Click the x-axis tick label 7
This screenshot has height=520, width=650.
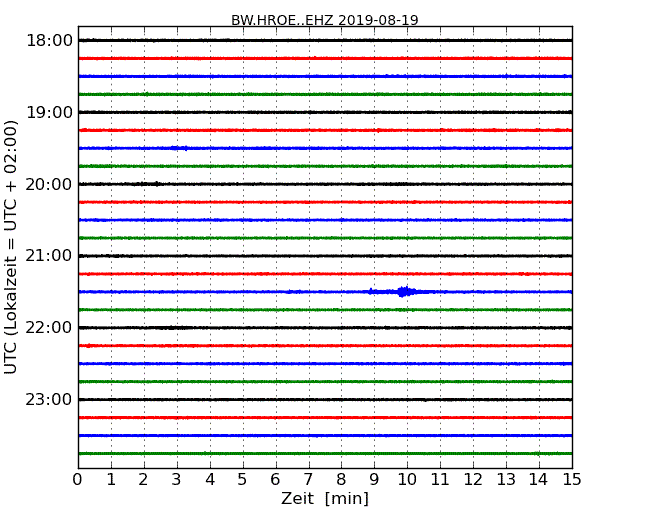308,480
